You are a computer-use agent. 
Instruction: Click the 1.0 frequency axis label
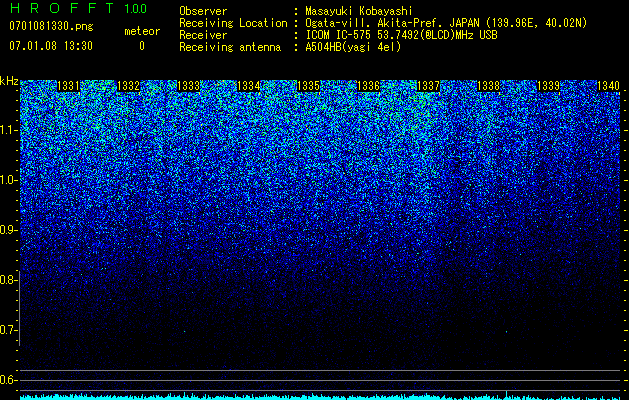8,180
